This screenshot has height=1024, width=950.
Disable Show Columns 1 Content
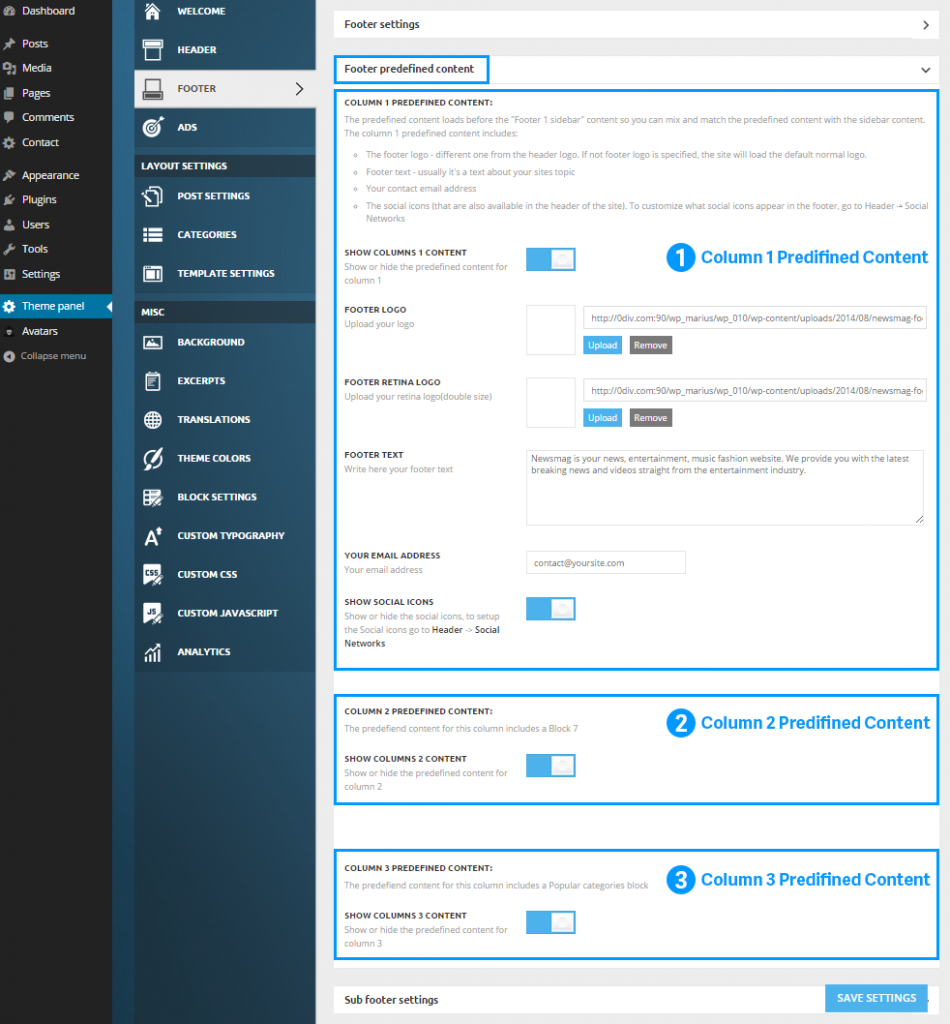(x=550, y=257)
